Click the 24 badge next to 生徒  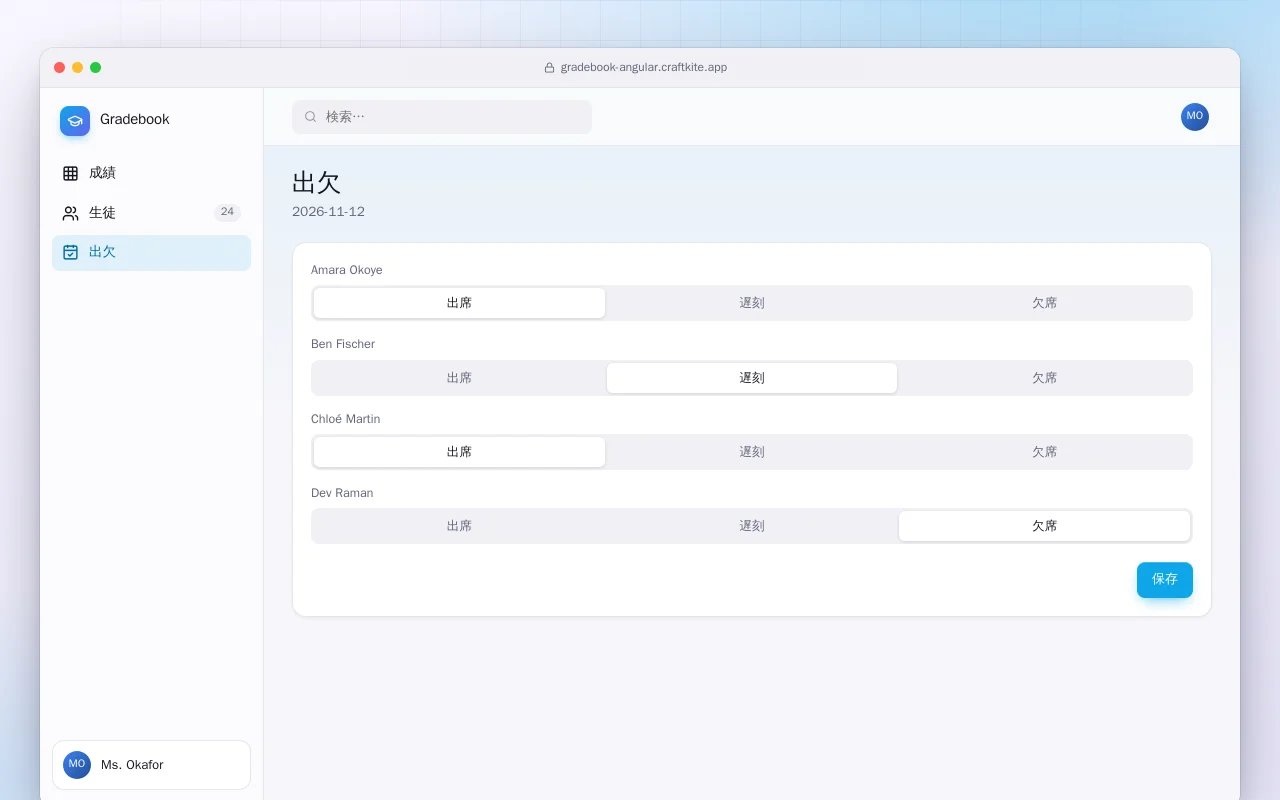(x=227, y=212)
